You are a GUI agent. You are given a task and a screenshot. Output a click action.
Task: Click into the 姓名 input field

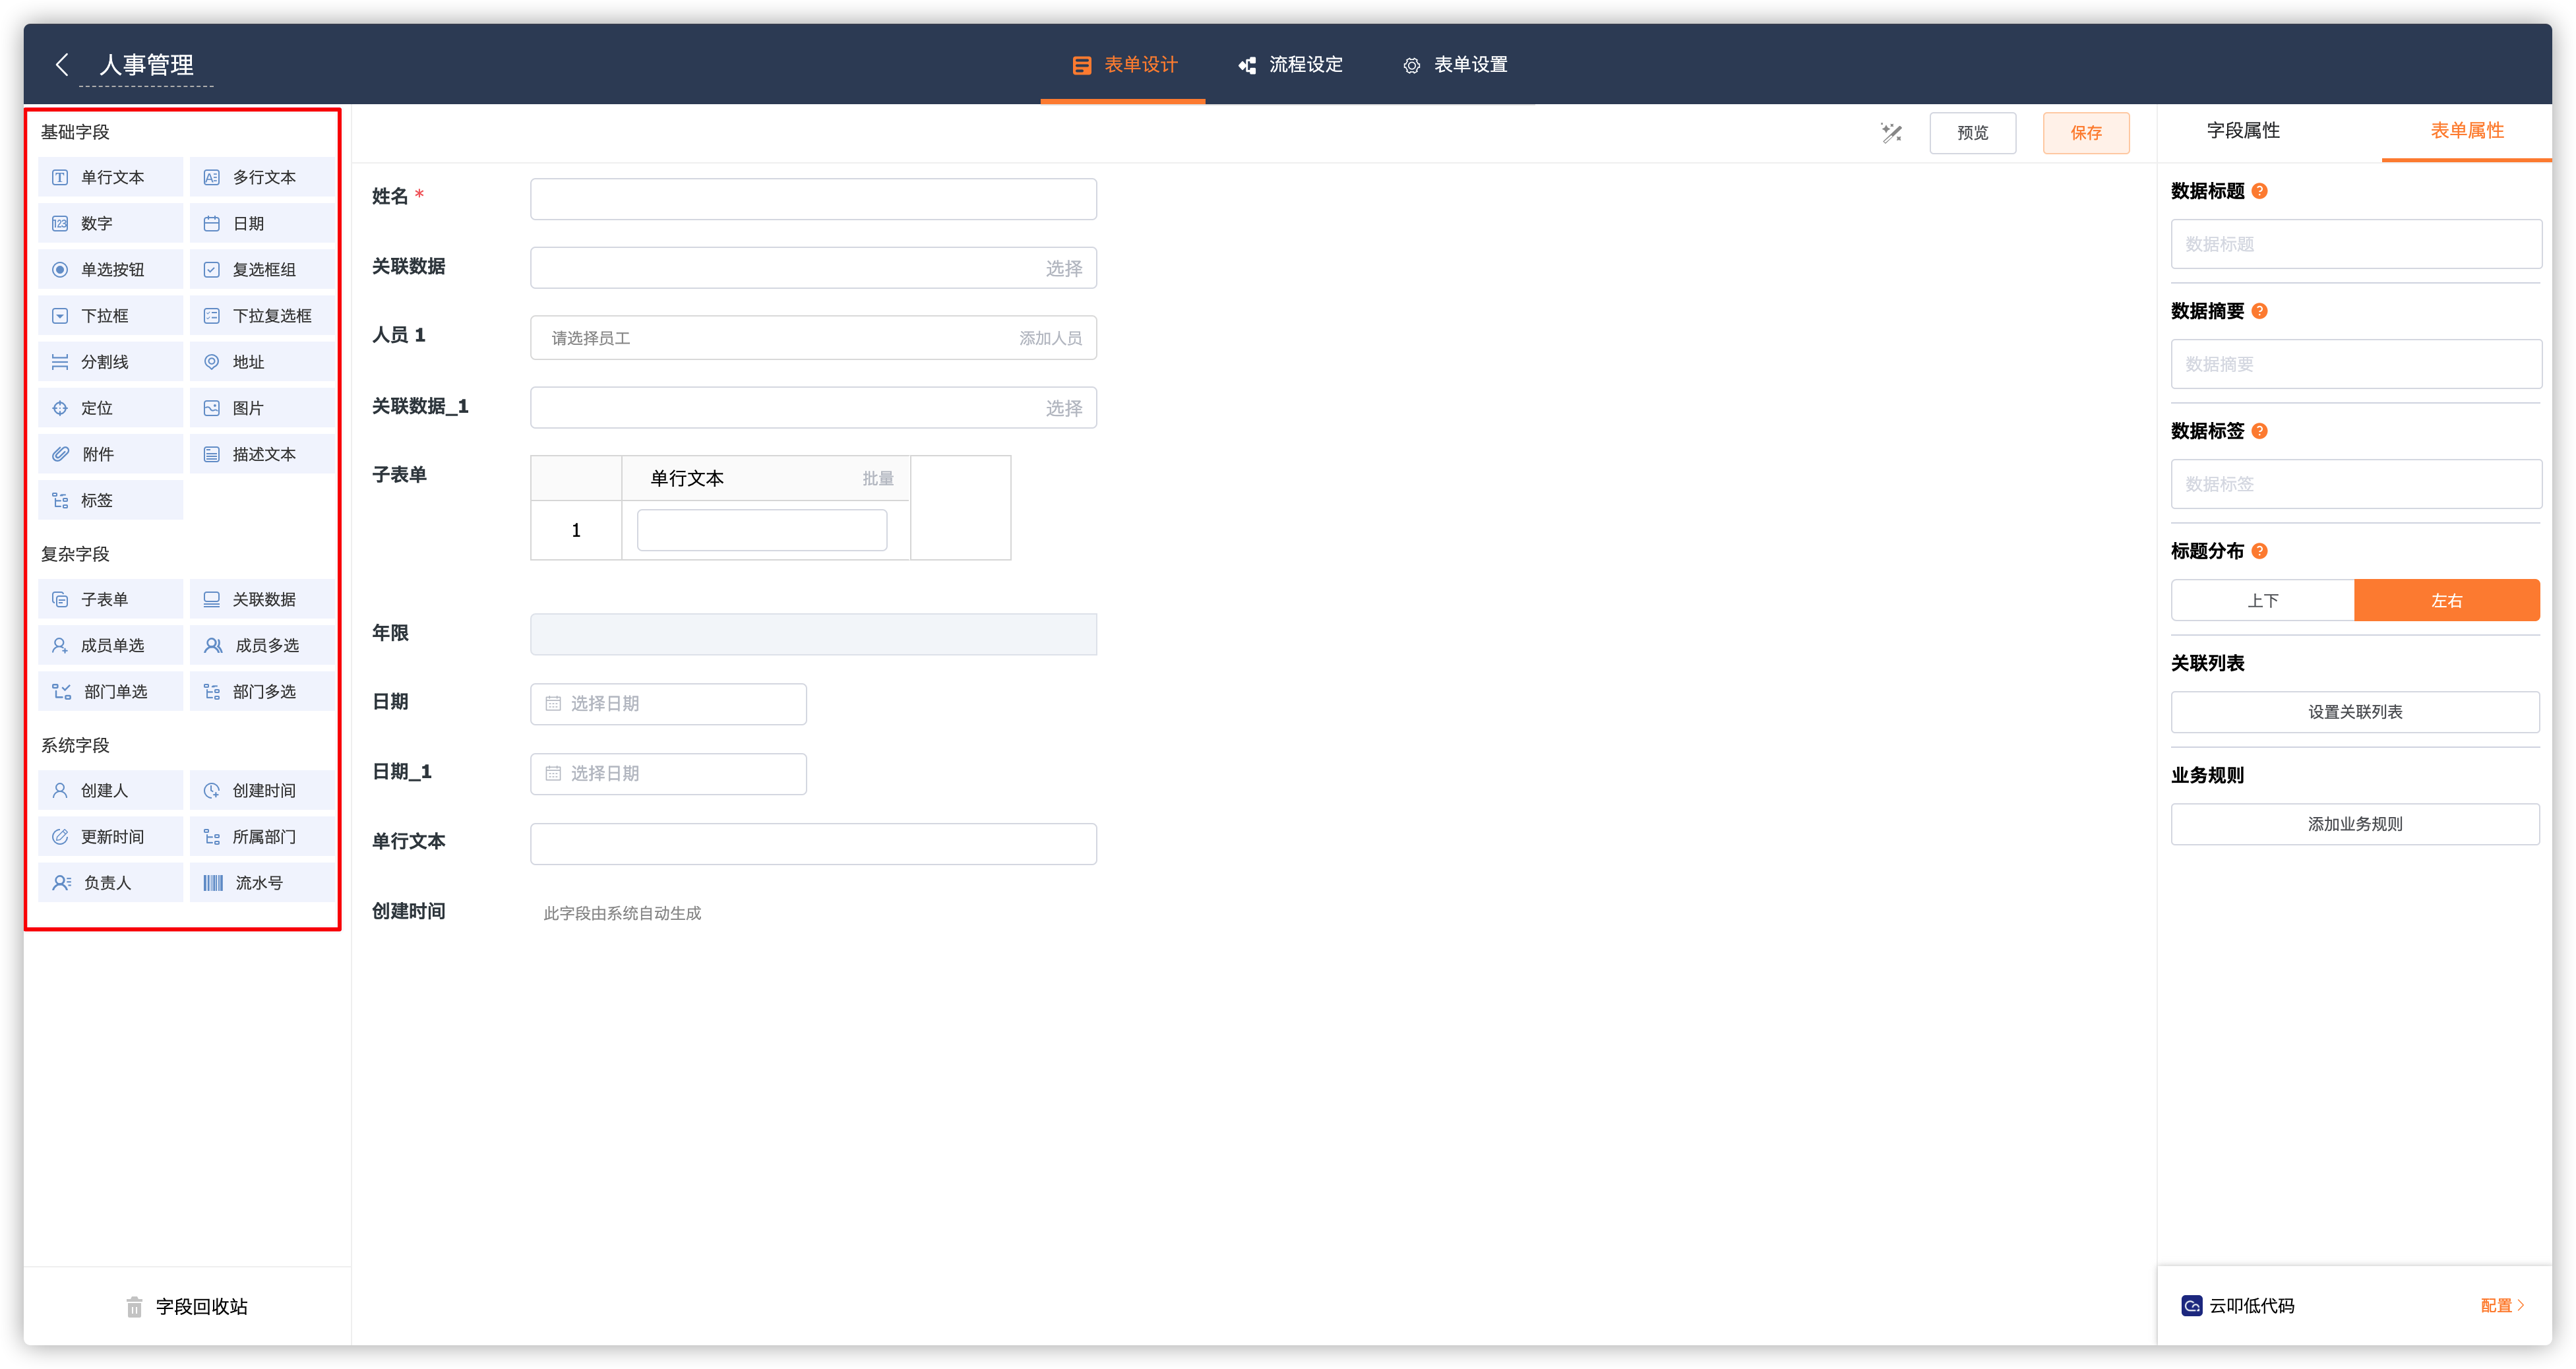pyautogui.click(x=813, y=199)
